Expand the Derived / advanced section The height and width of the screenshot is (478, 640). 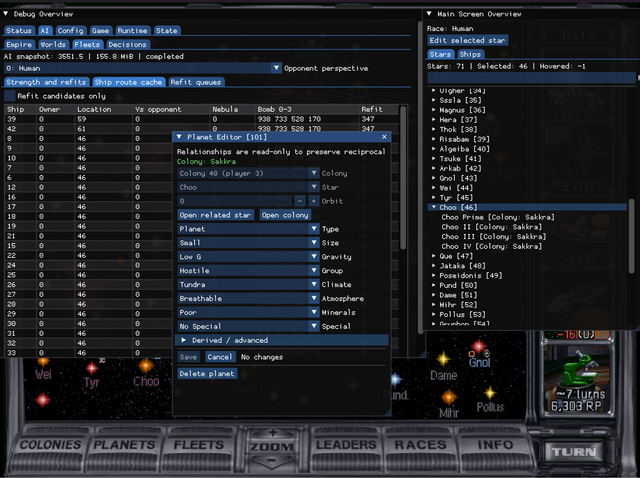(x=282, y=340)
